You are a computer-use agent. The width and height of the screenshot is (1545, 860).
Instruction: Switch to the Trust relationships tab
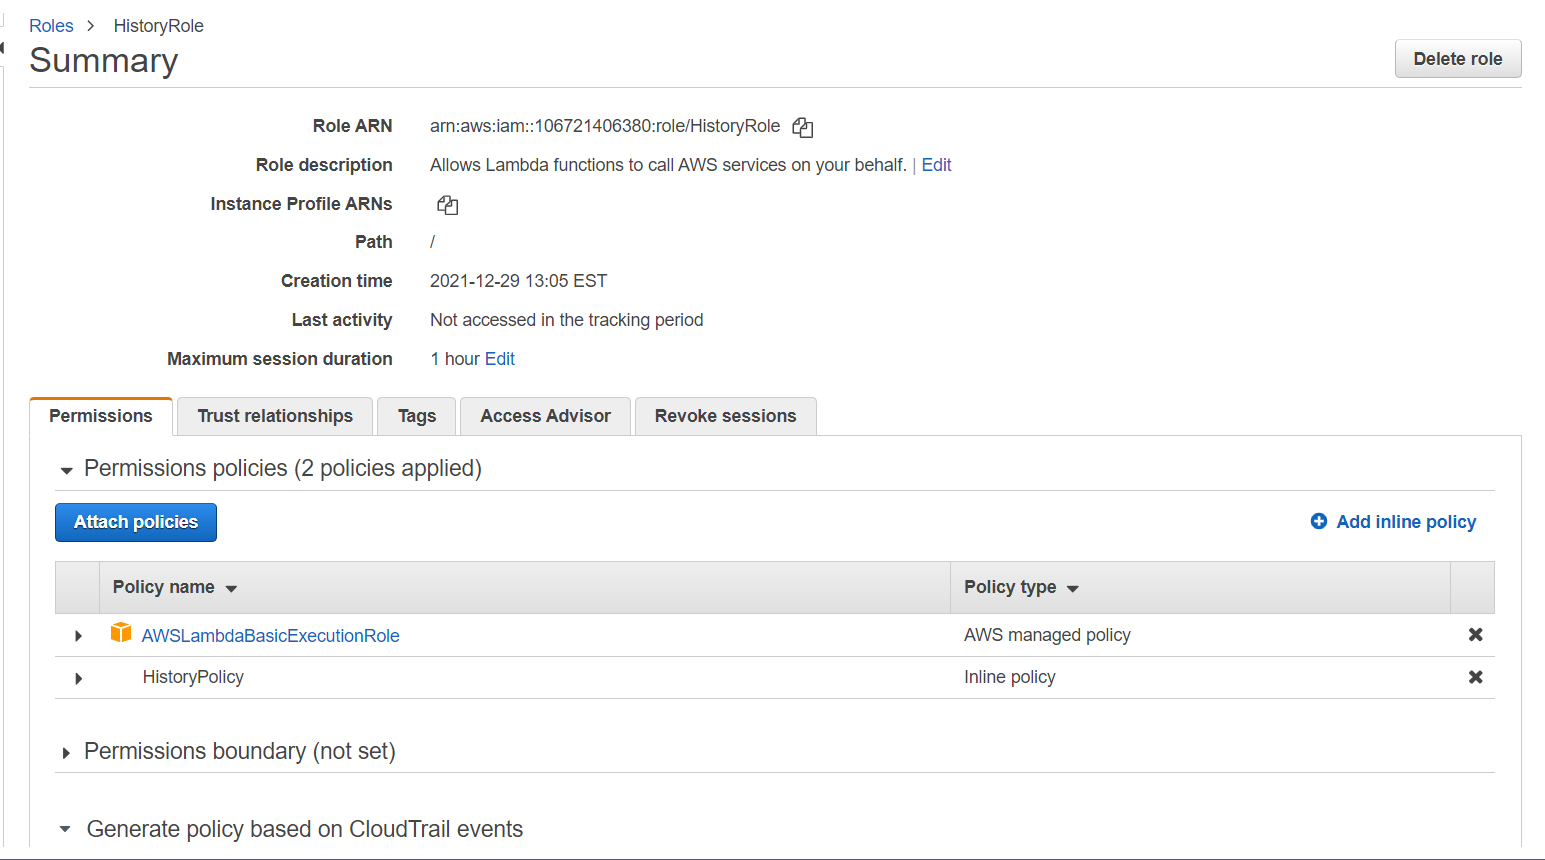click(x=274, y=416)
